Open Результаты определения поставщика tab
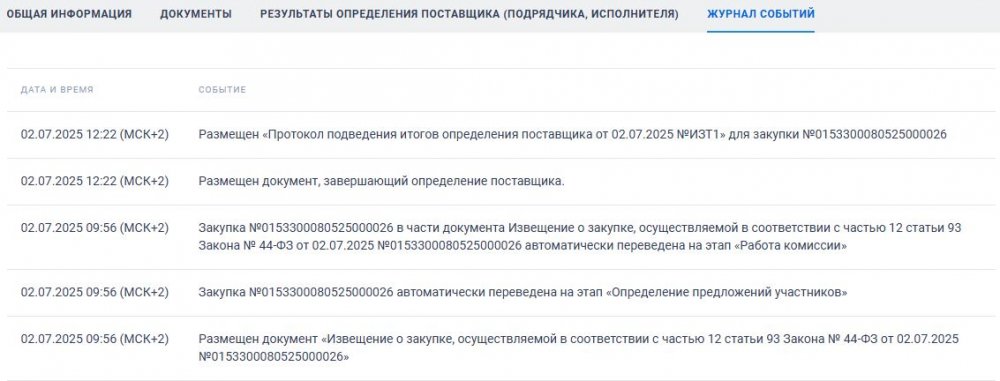 click(x=469, y=13)
